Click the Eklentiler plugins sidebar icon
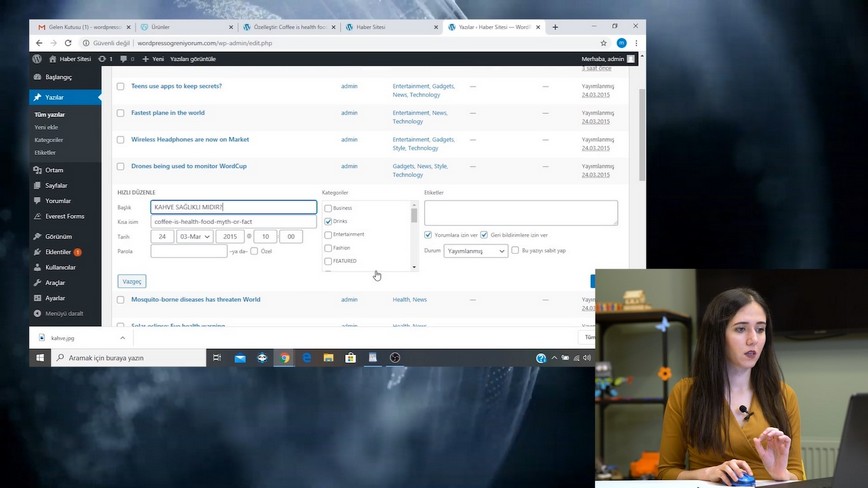Image resolution: width=868 pixels, height=488 pixels. pos(37,252)
